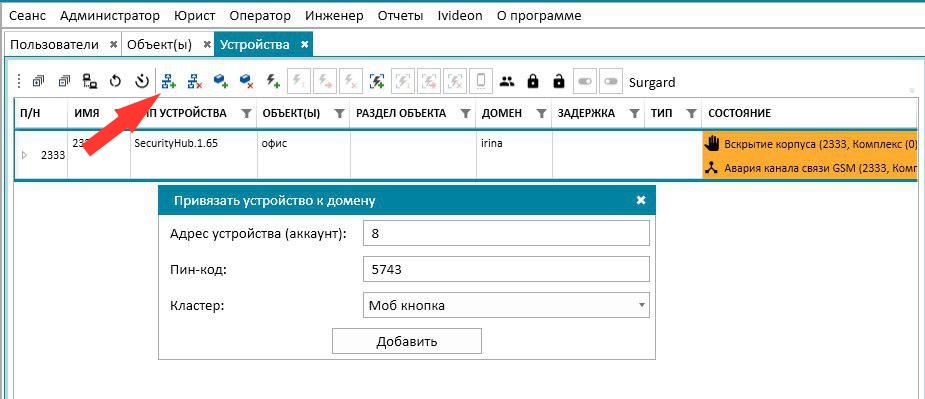Viewport: 925px width, 399px height.
Task: Click the Добавить button
Action: (407, 341)
